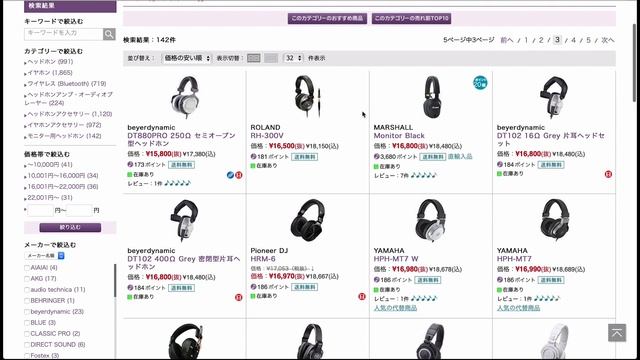Image resolution: width=640 pixels, height=360 pixels.
Task: Open the Pioneer DJ HRM-6 product image
Action: tap(308, 220)
